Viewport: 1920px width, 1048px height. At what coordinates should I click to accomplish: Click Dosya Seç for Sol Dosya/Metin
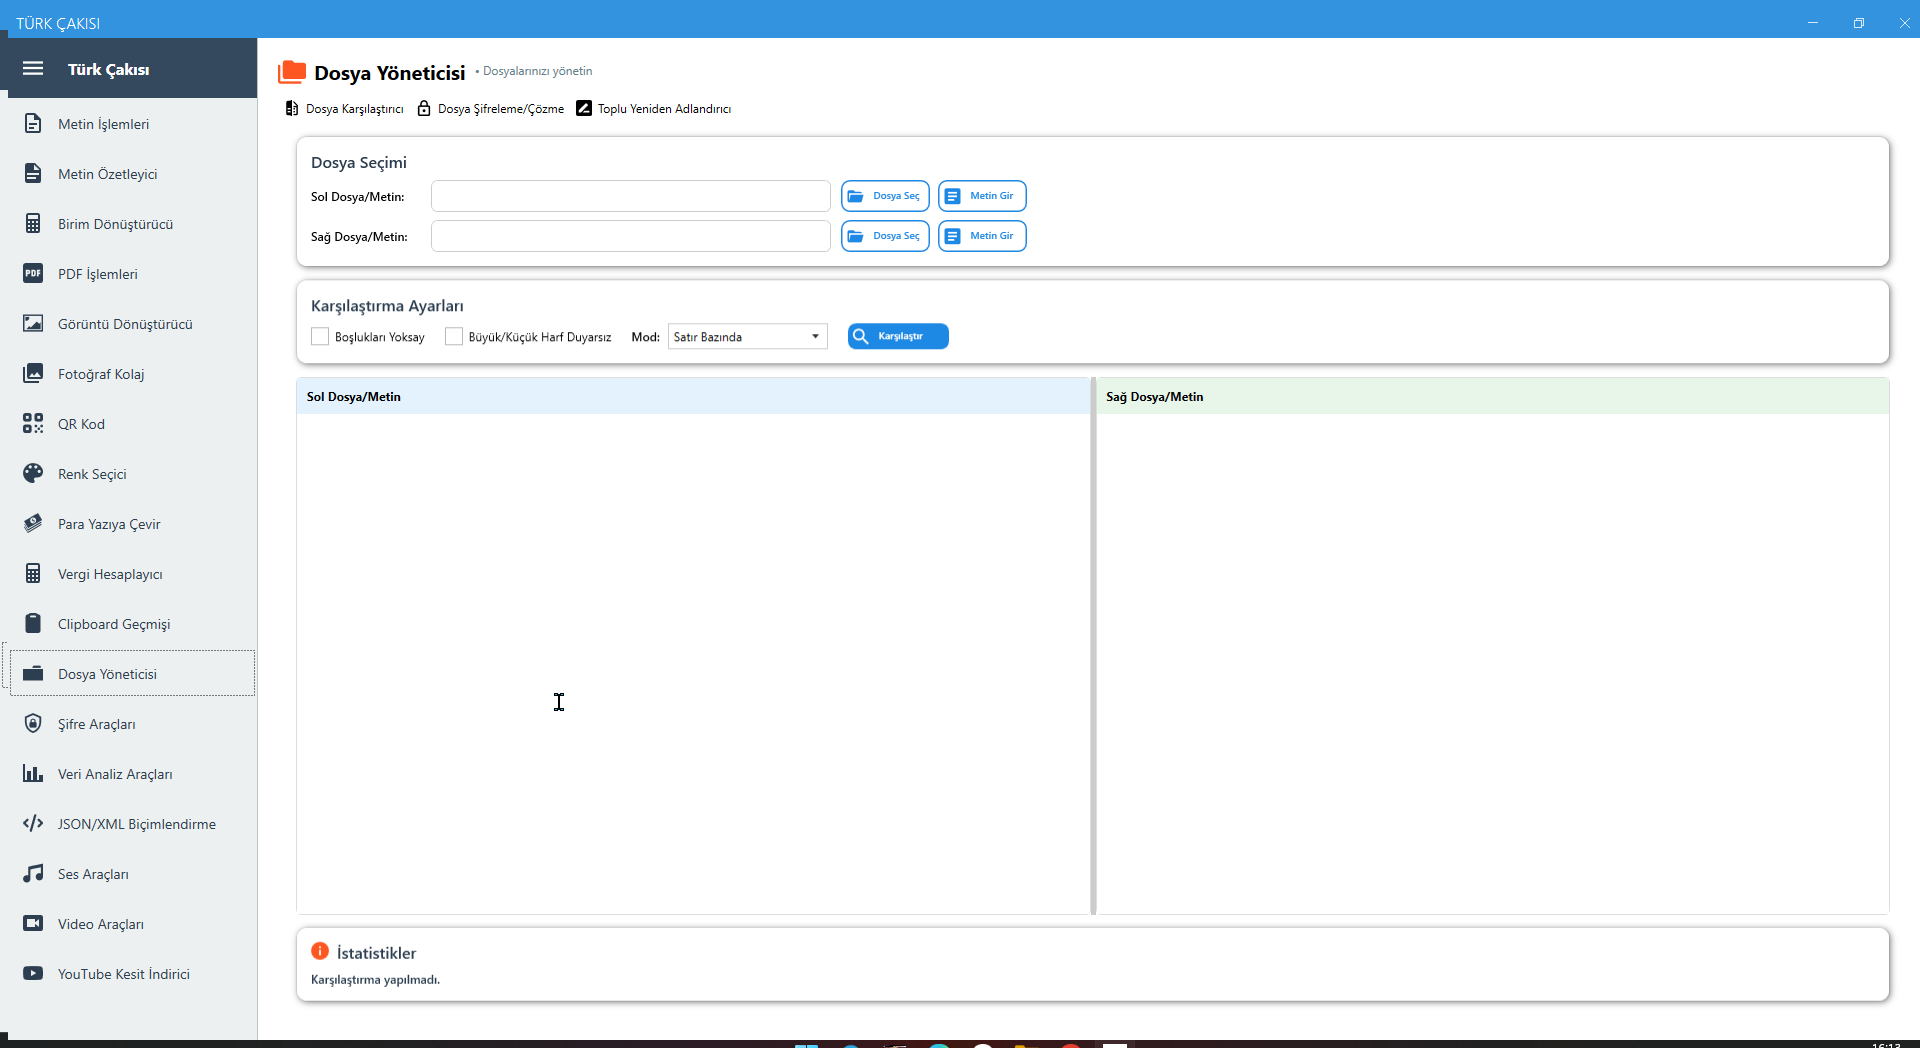885,196
